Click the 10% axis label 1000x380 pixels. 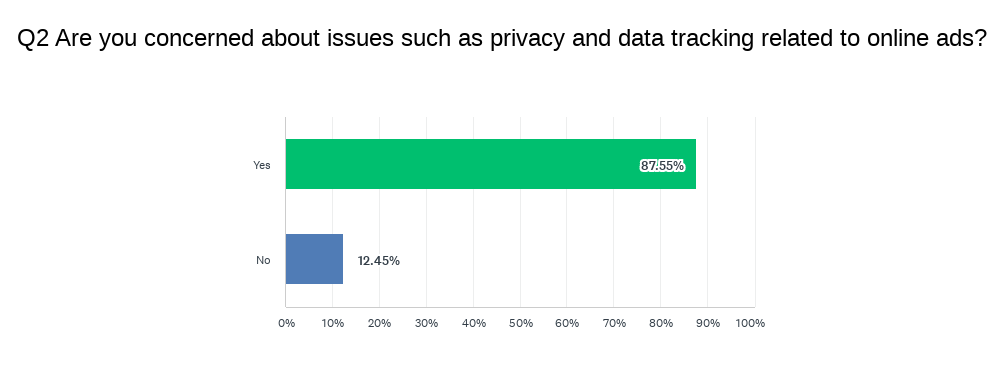tap(332, 323)
